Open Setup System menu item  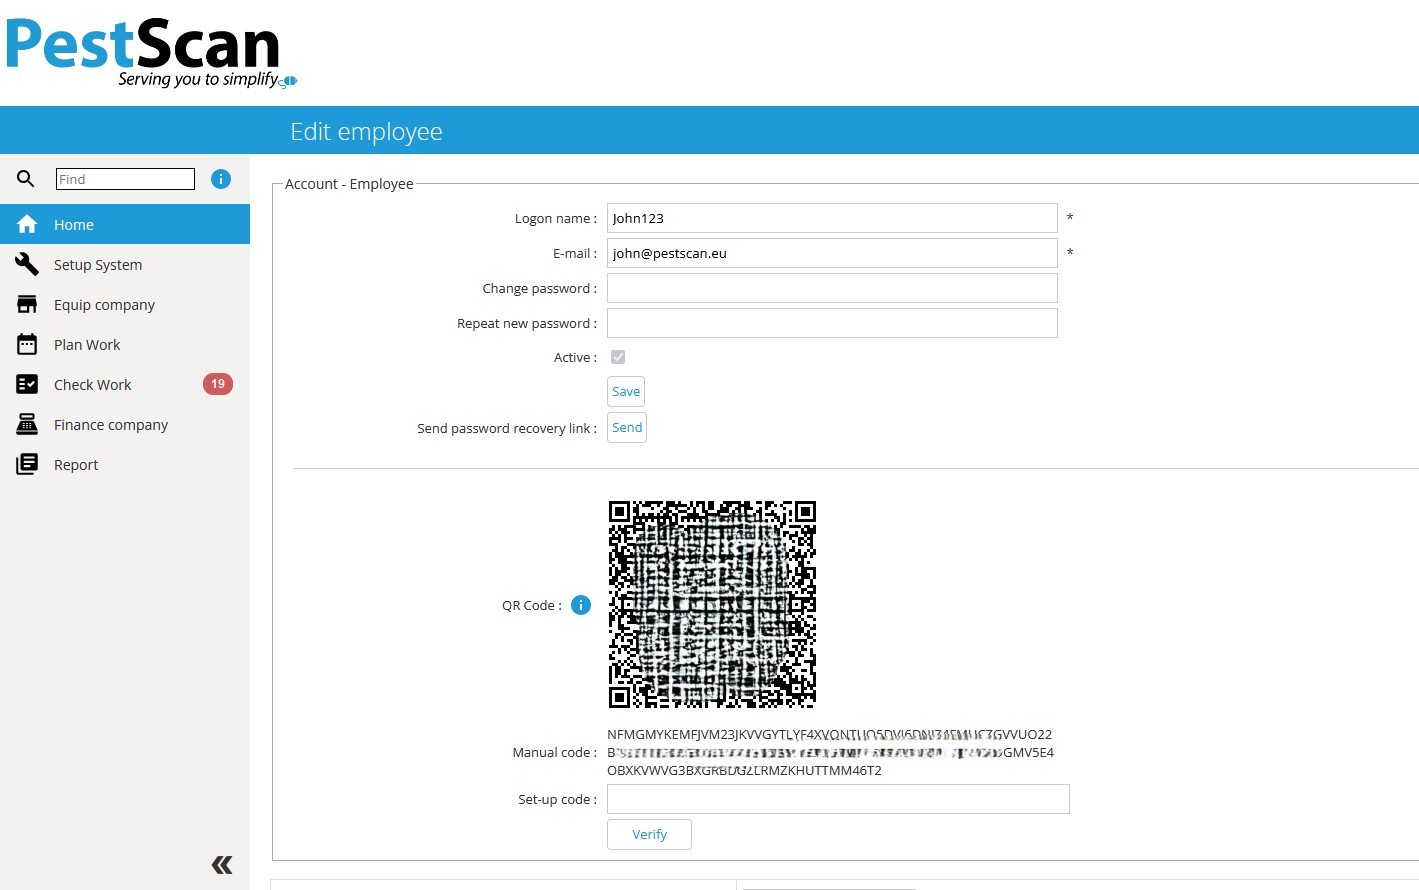click(125, 264)
